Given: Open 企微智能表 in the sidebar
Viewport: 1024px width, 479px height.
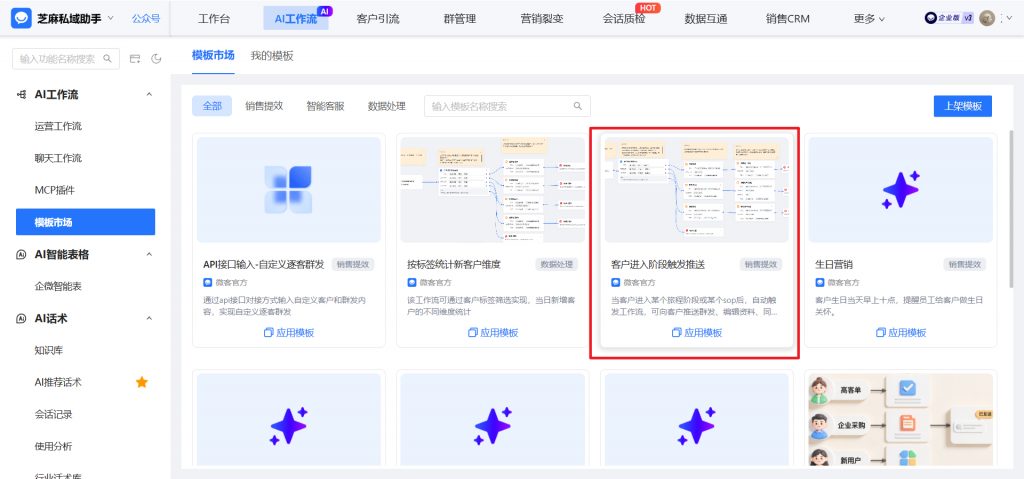Looking at the screenshot, I should click(58, 286).
